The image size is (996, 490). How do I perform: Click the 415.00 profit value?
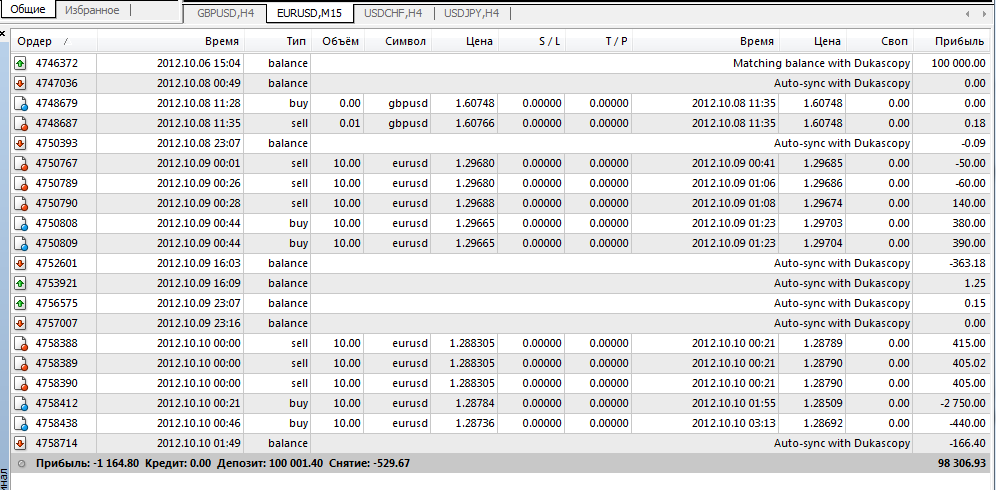pos(970,344)
